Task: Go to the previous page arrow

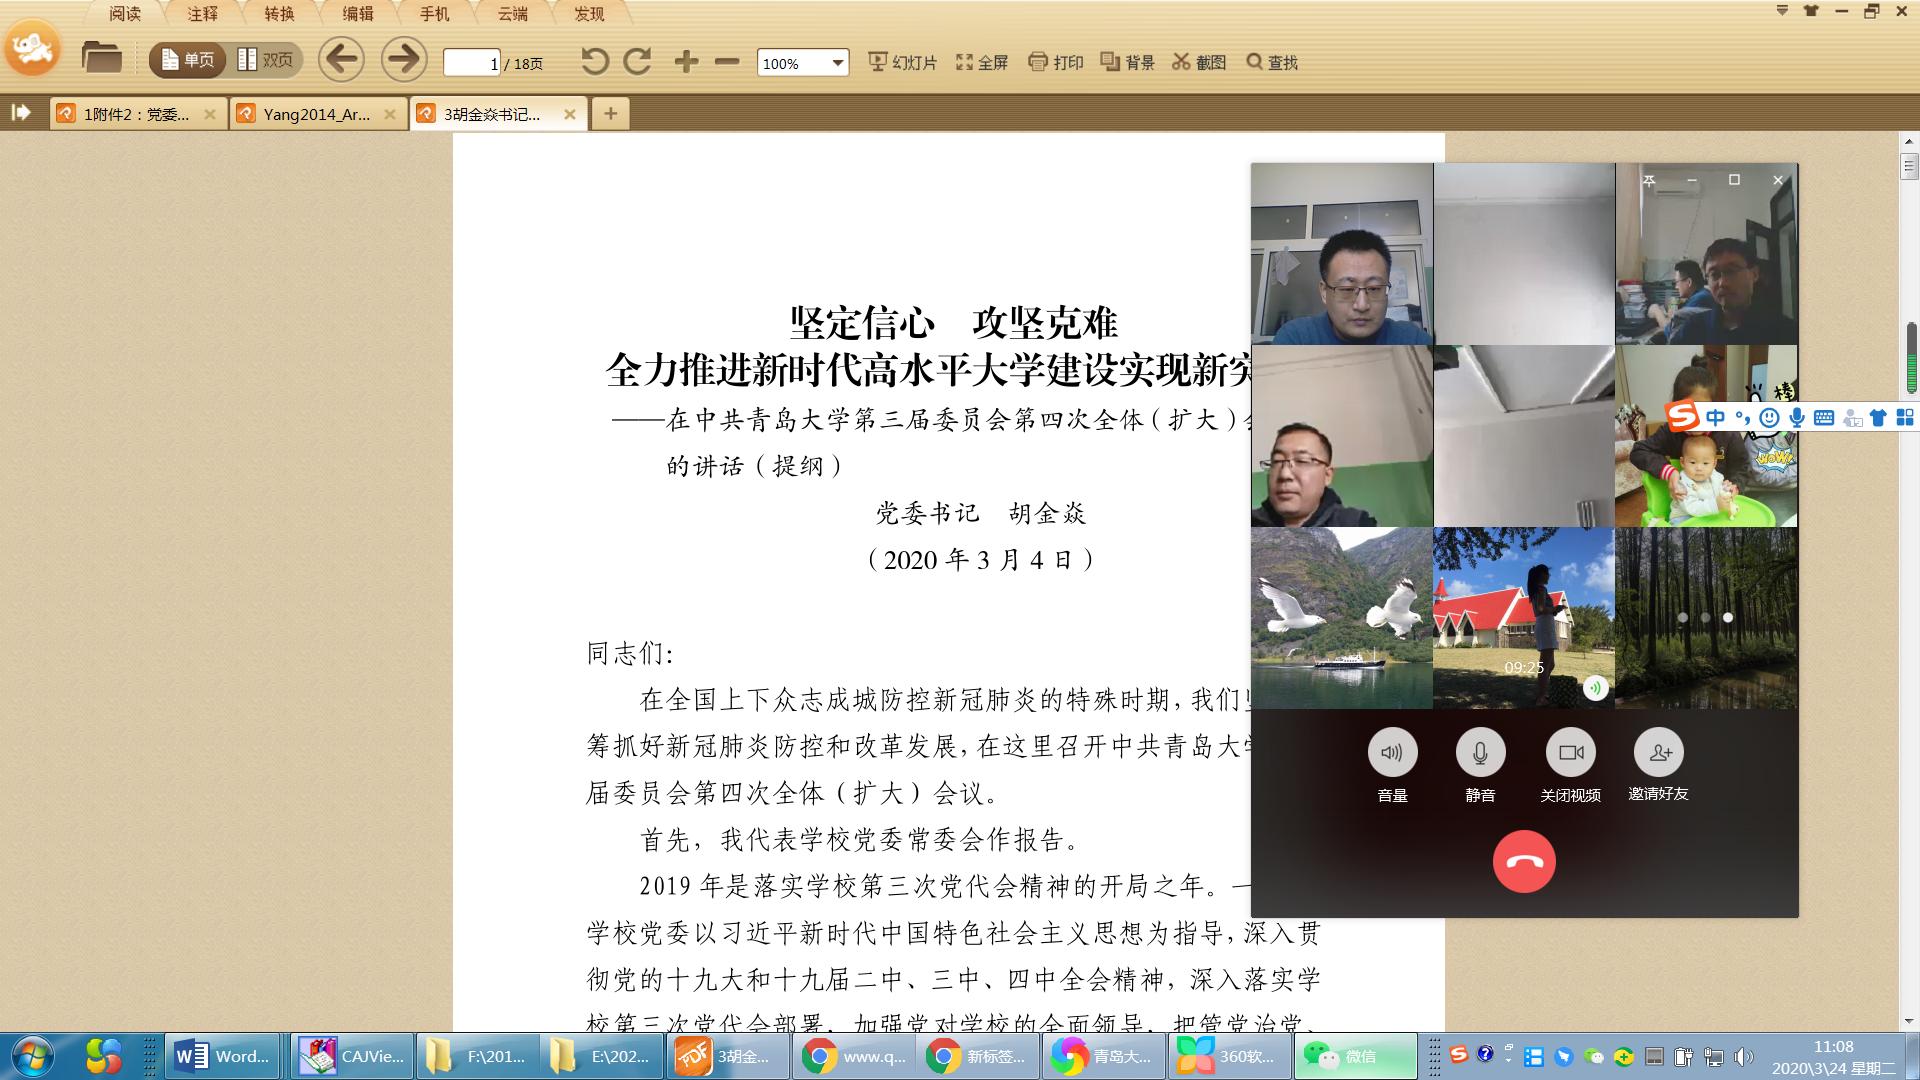Action: click(341, 60)
